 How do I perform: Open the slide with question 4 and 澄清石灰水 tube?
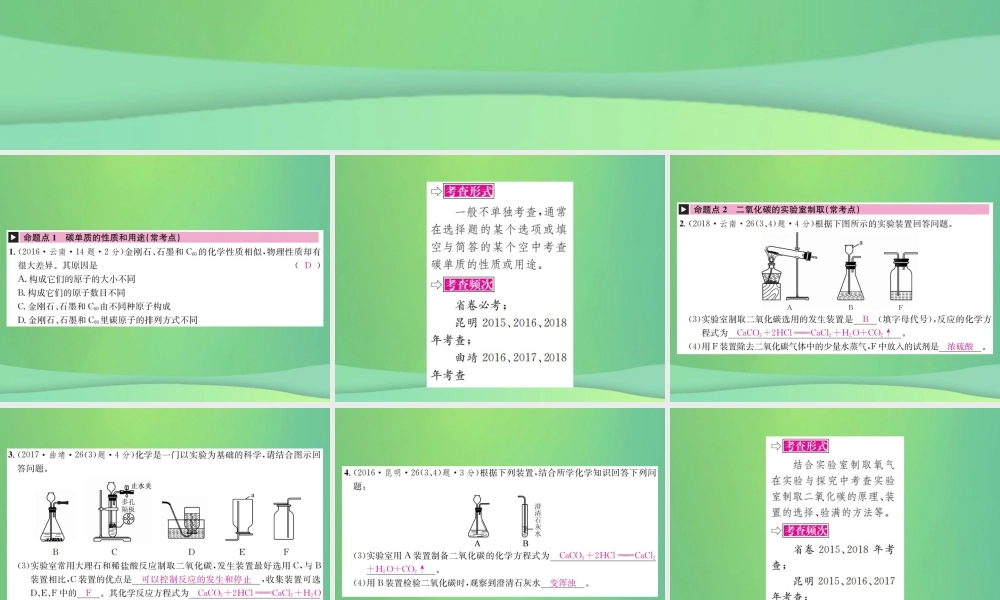tap(500, 504)
